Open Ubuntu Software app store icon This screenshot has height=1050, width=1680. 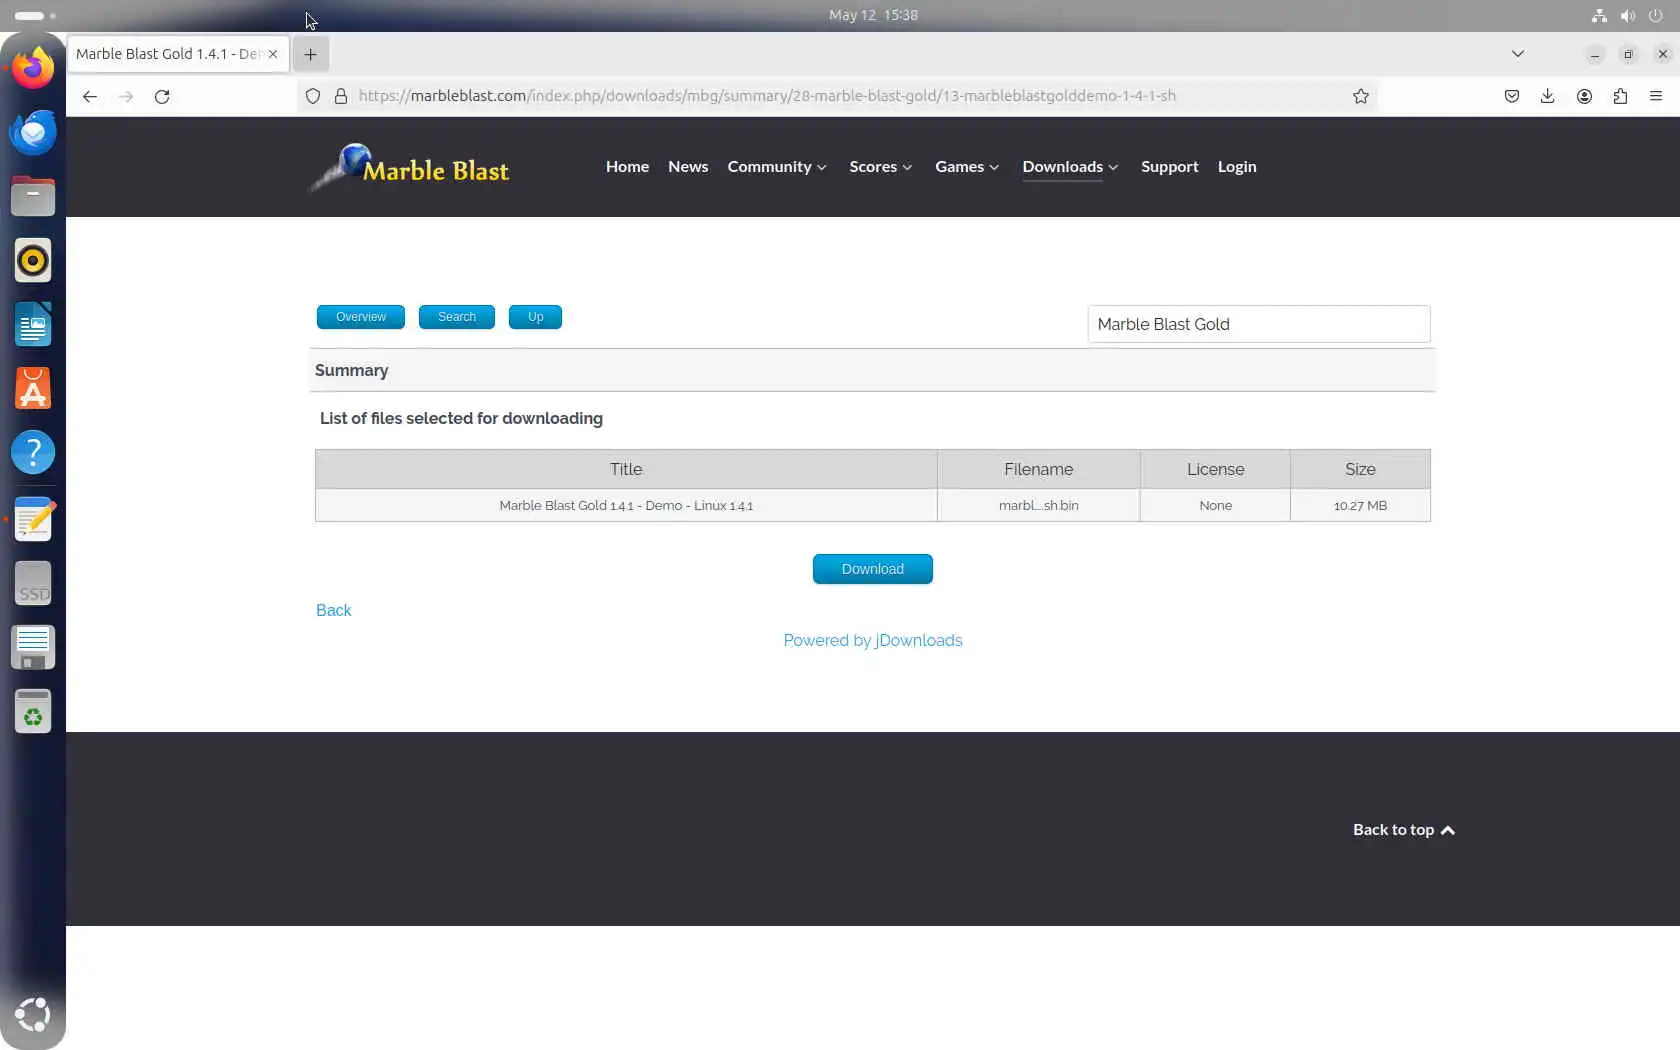click(x=33, y=388)
